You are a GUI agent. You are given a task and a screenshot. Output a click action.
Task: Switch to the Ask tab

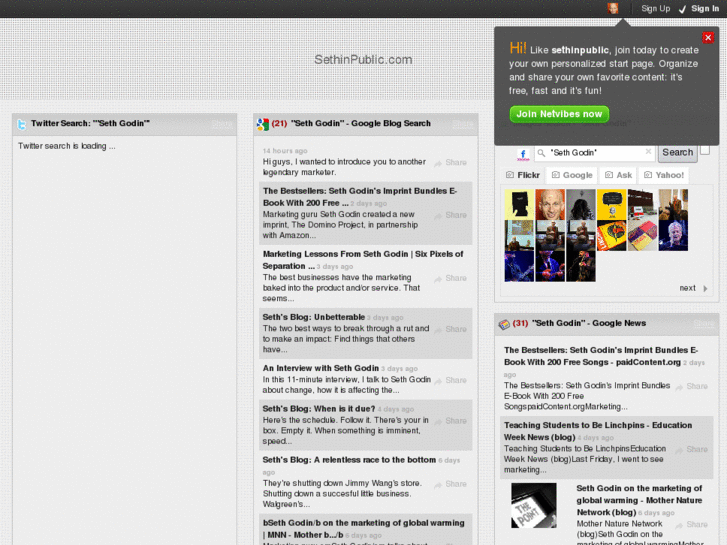(x=619, y=175)
